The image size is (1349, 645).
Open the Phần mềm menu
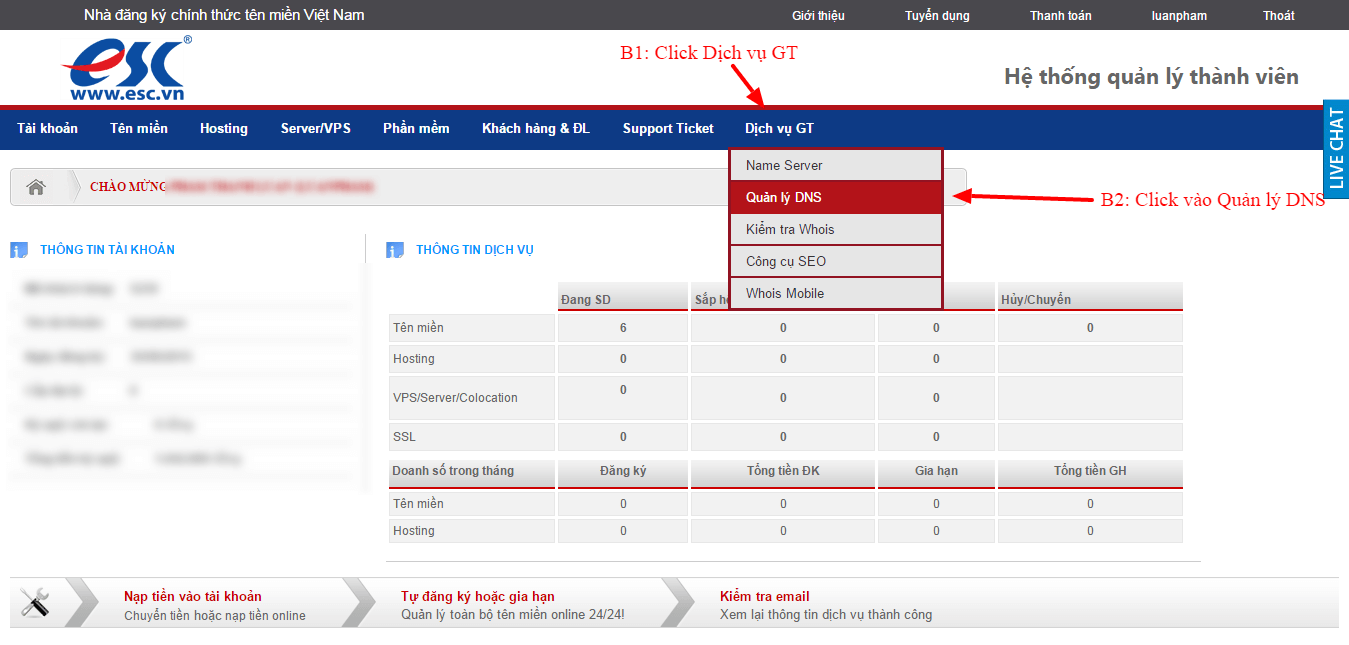point(416,128)
